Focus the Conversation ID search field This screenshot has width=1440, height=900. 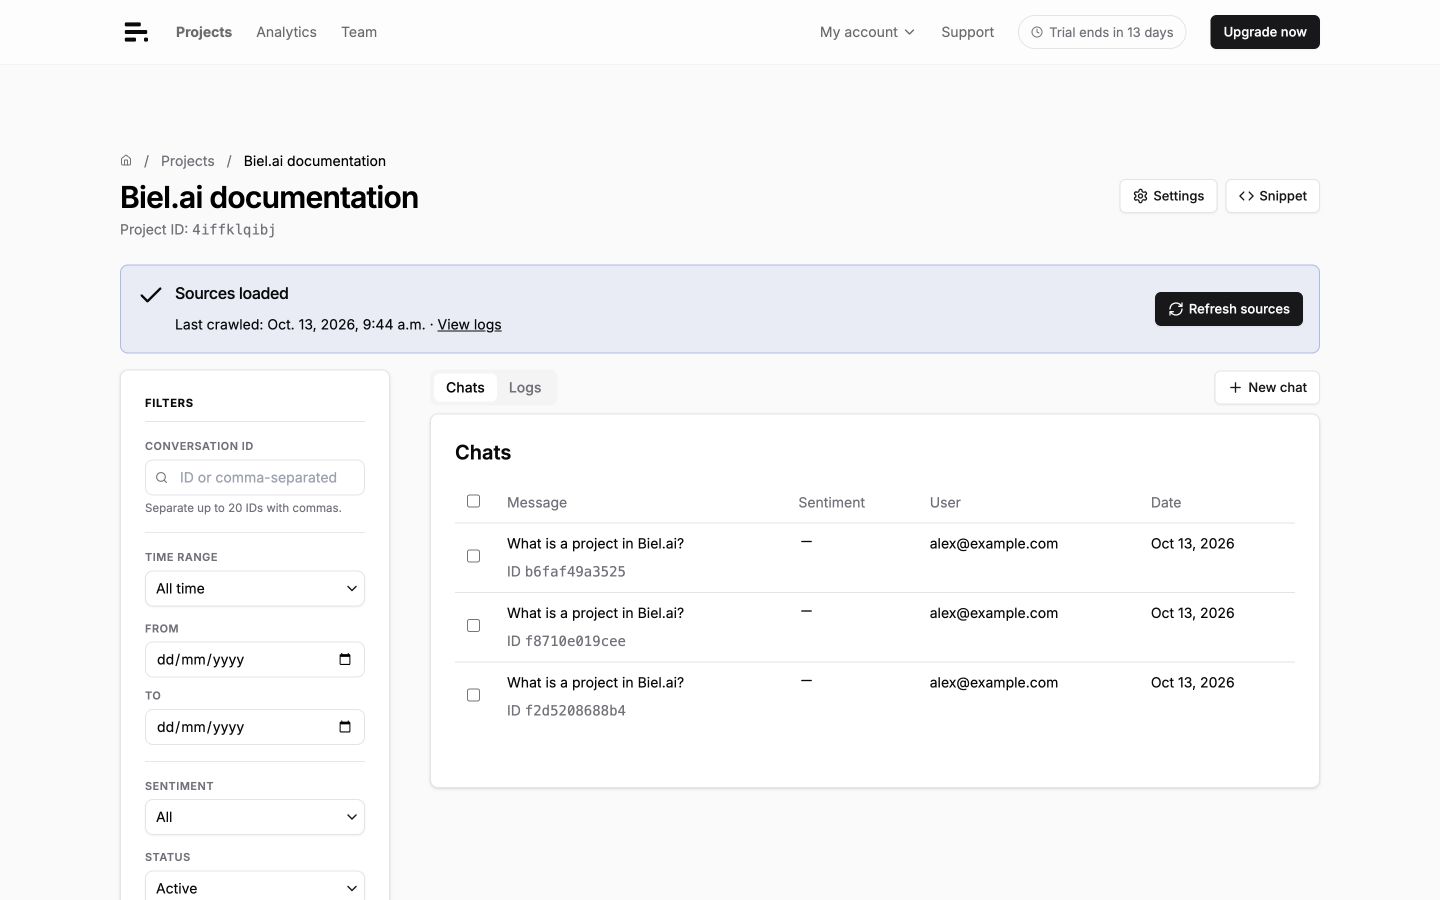(x=255, y=478)
